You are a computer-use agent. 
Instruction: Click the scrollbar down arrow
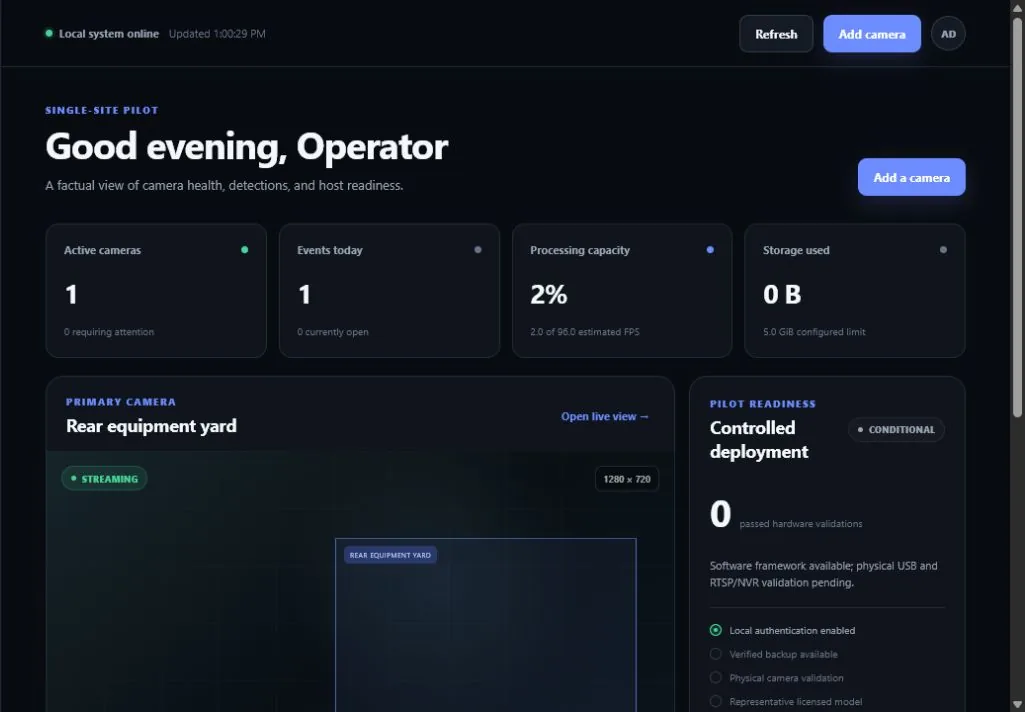pyautogui.click(x=1017, y=705)
